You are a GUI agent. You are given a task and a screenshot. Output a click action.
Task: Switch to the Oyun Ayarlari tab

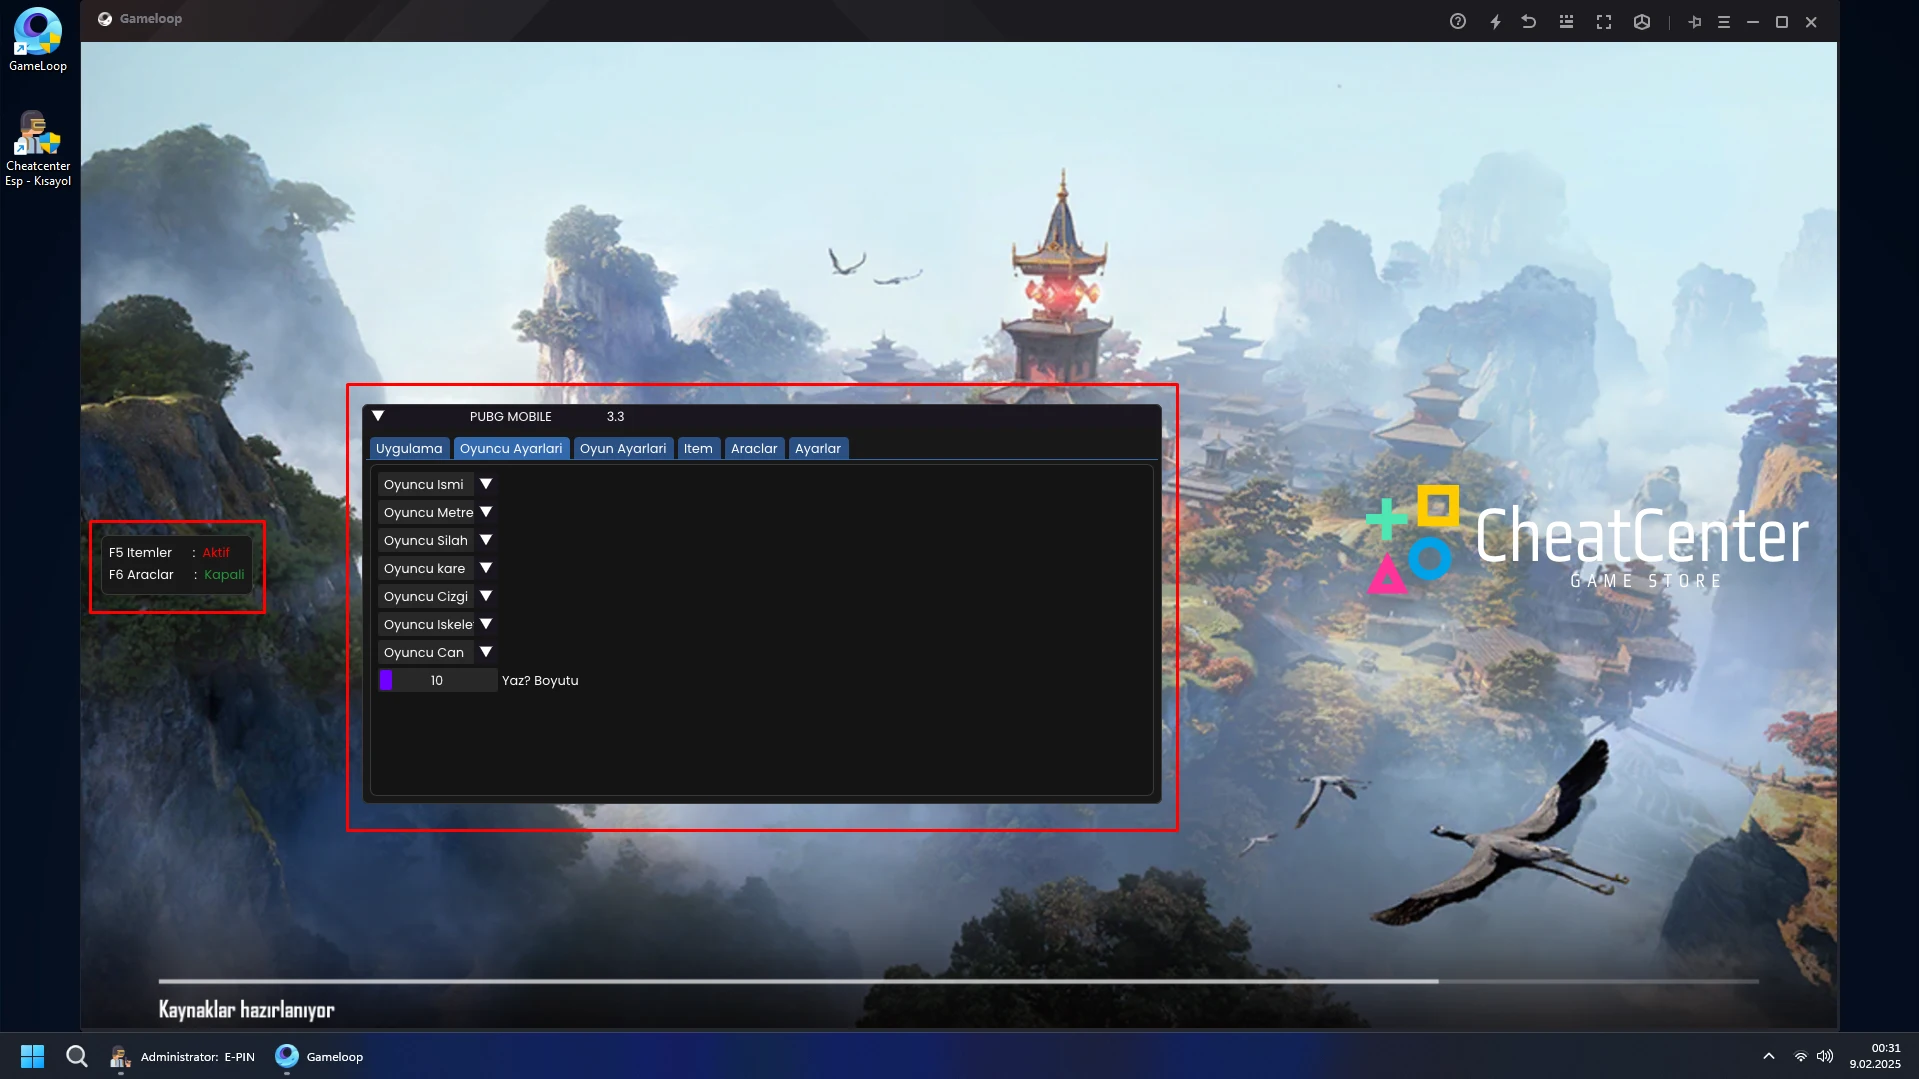click(x=622, y=448)
